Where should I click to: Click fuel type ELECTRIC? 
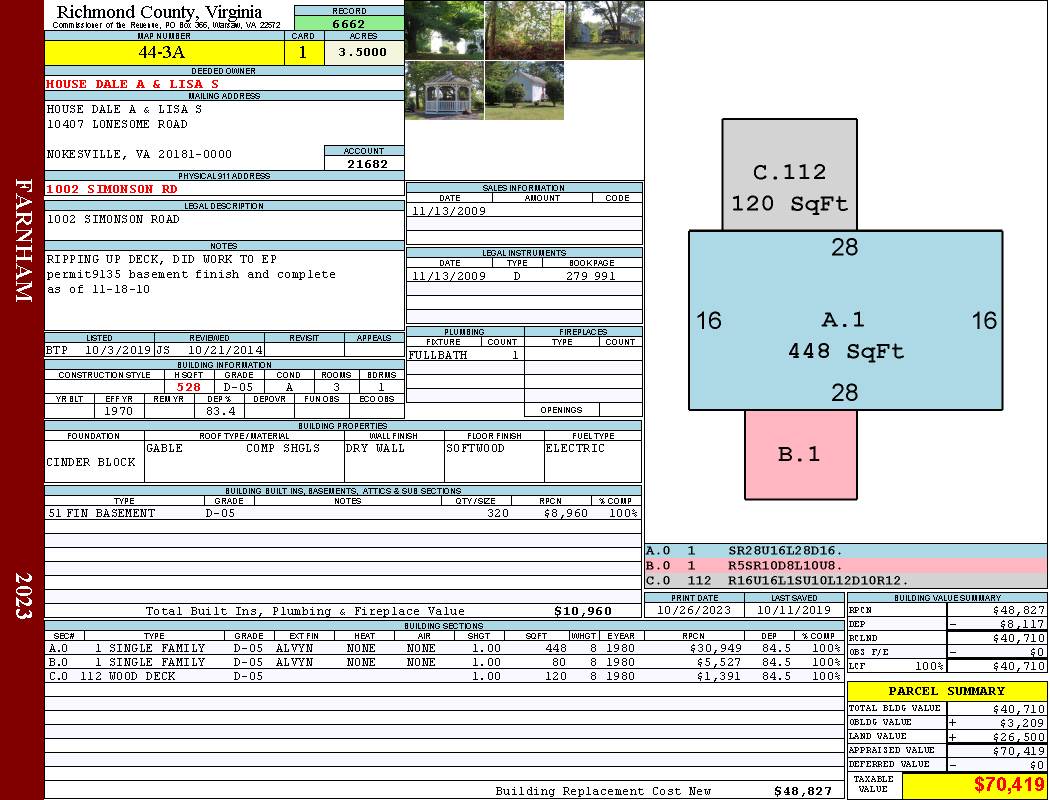point(575,448)
